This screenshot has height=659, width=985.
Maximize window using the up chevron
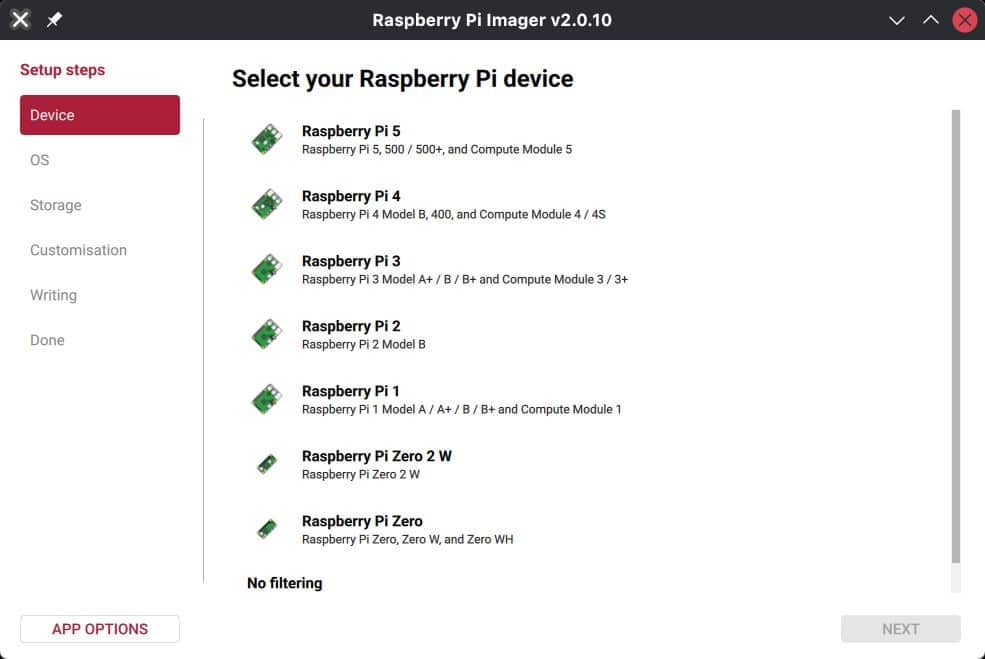931,20
